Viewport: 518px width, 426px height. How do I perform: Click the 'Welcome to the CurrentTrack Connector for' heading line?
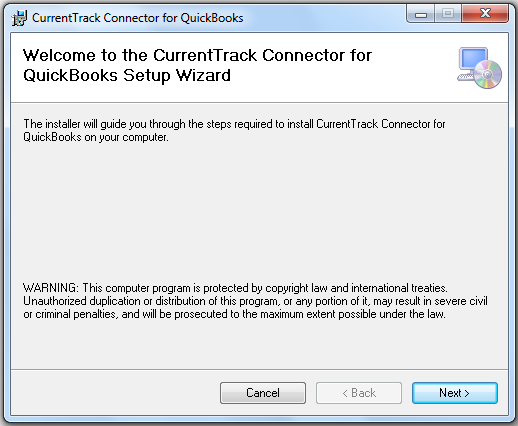[197, 55]
